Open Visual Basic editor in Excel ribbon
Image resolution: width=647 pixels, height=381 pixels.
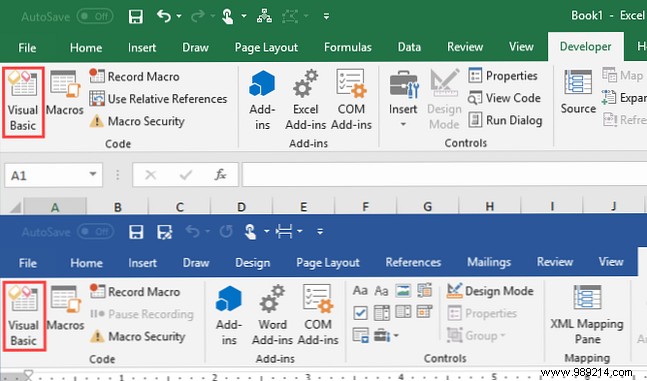[23, 102]
